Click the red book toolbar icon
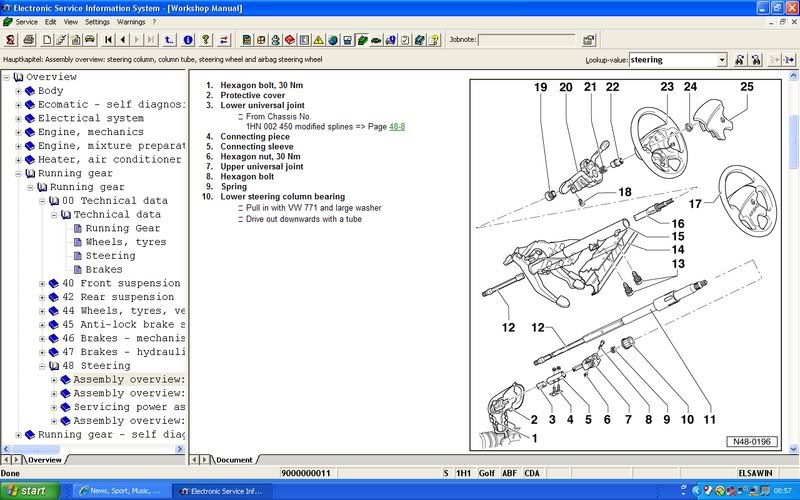This screenshot has height=500, width=800. pos(290,40)
